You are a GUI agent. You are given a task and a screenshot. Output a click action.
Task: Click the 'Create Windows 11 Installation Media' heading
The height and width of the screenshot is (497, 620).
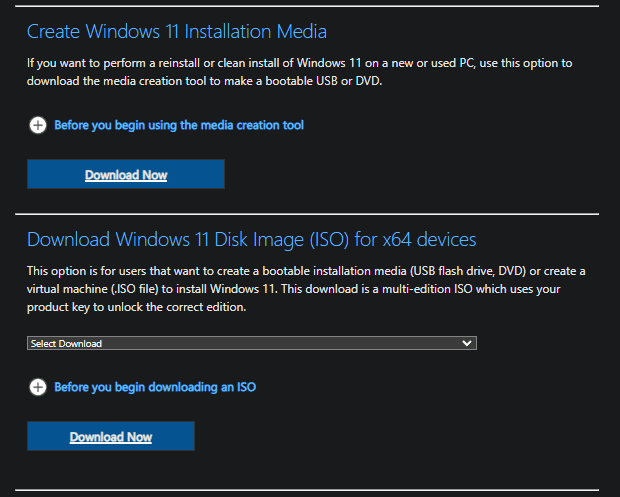click(x=177, y=31)
